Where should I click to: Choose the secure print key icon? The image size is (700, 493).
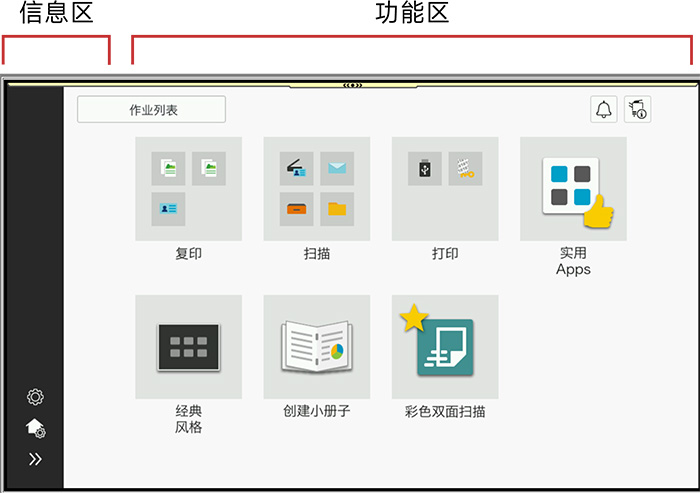coord(465,168)
